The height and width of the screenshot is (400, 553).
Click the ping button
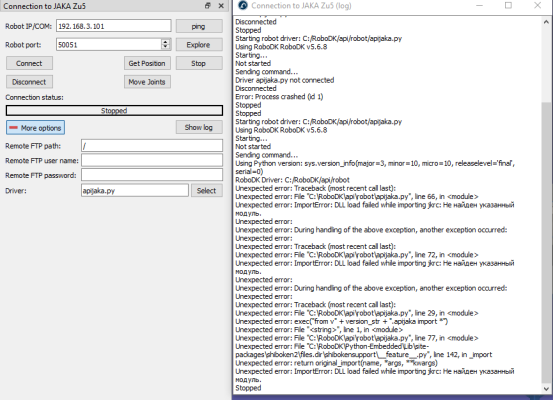199,26
